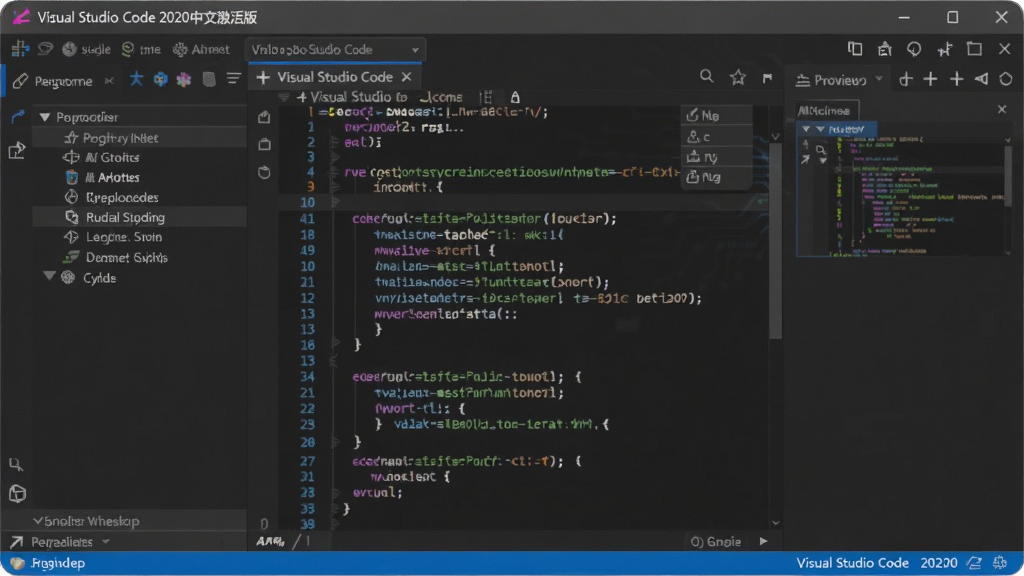
Task: Choose the Nie entry in the popup menu
Action: tap(716, 116)
